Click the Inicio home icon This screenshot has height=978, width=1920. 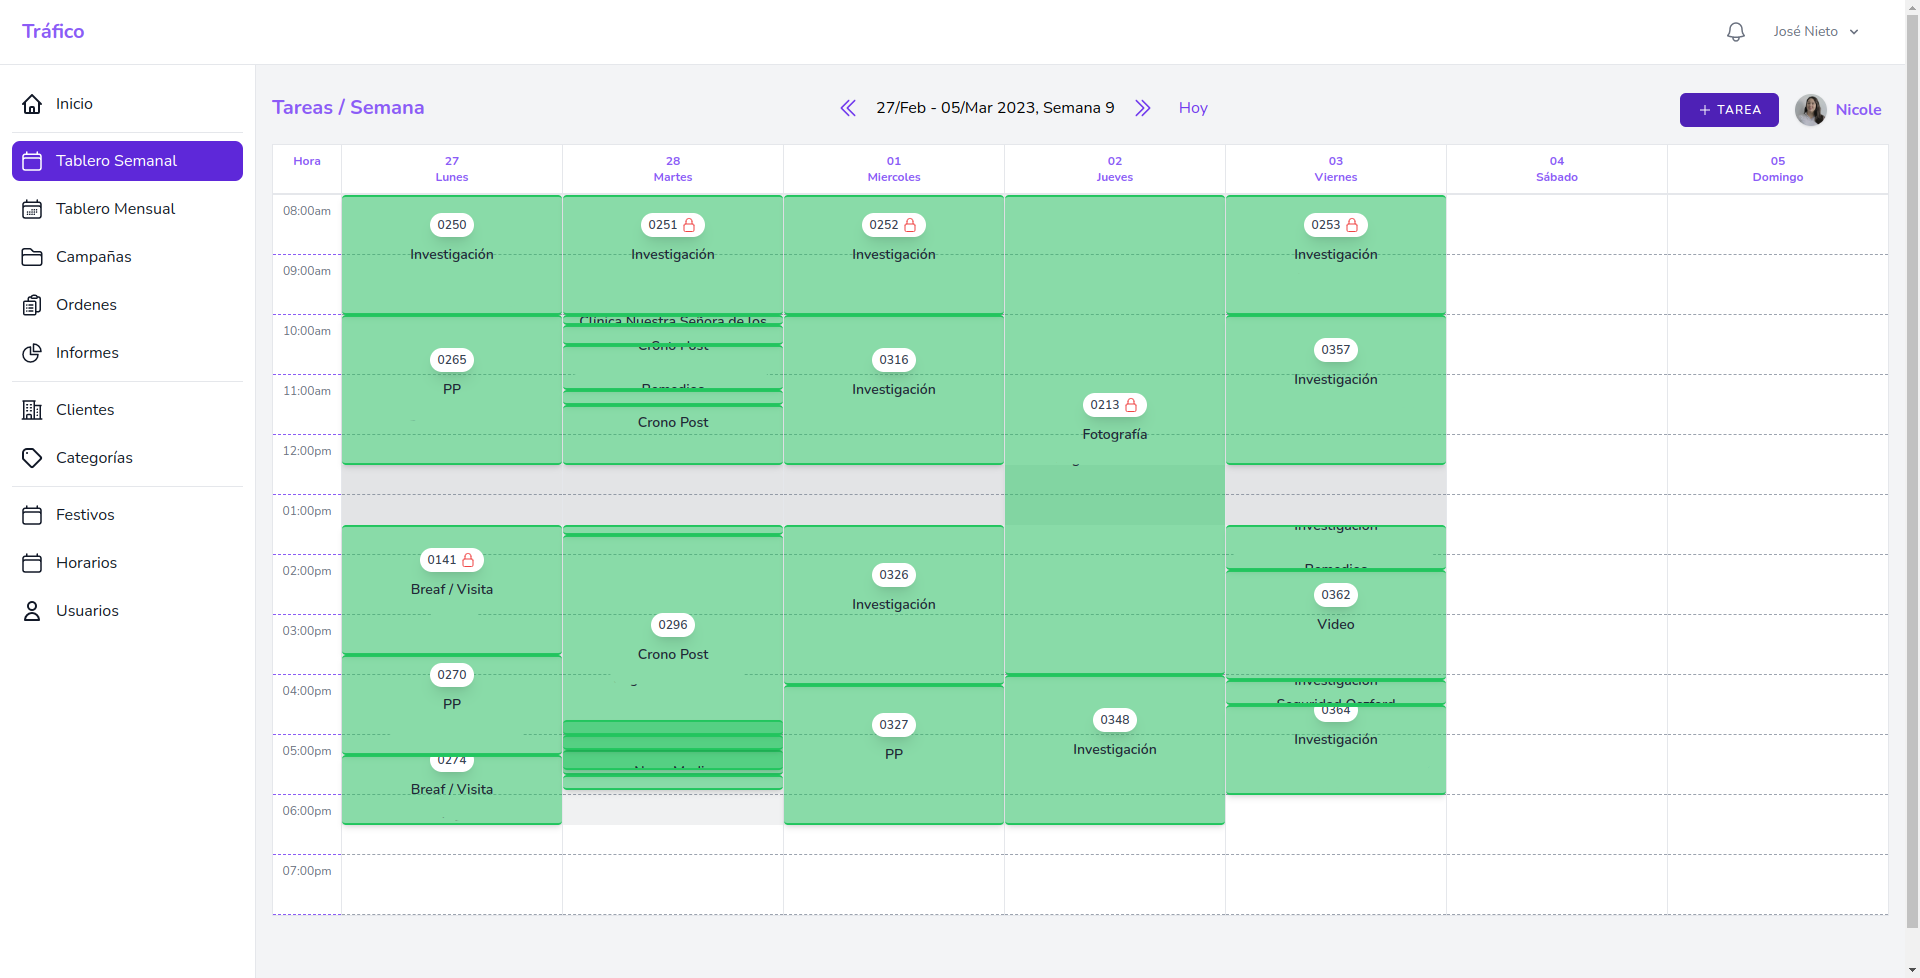[32, 104]
